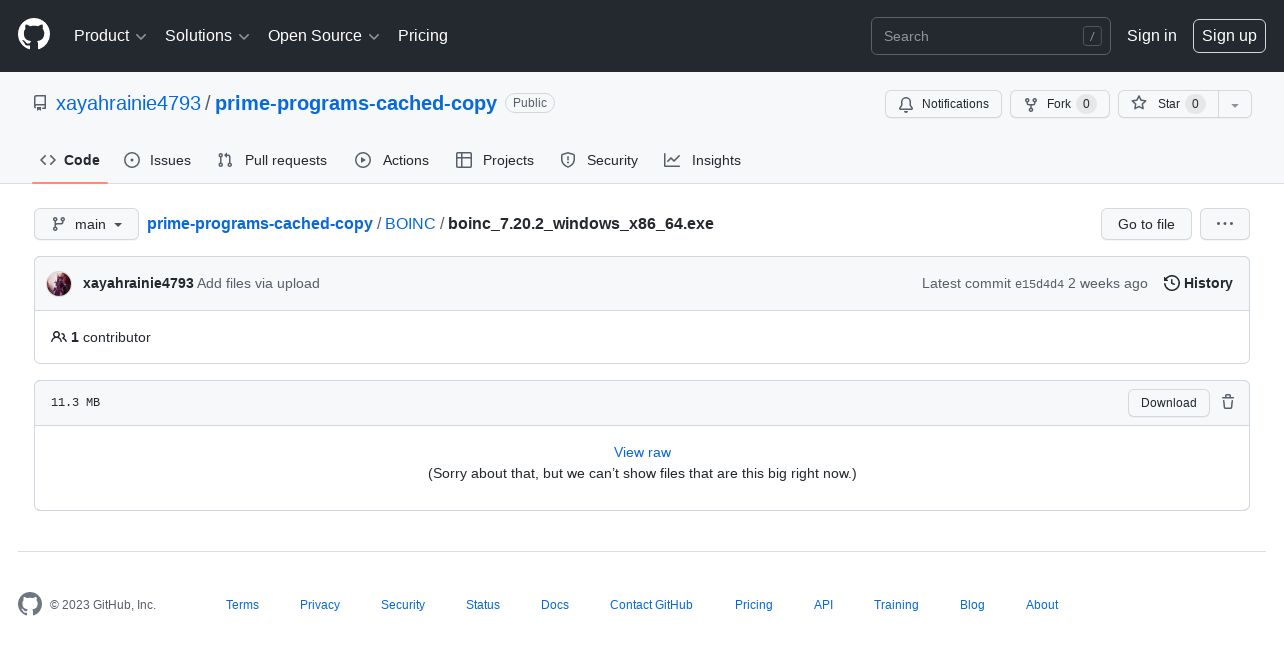Click the 11.3 MB file size text

75,402
